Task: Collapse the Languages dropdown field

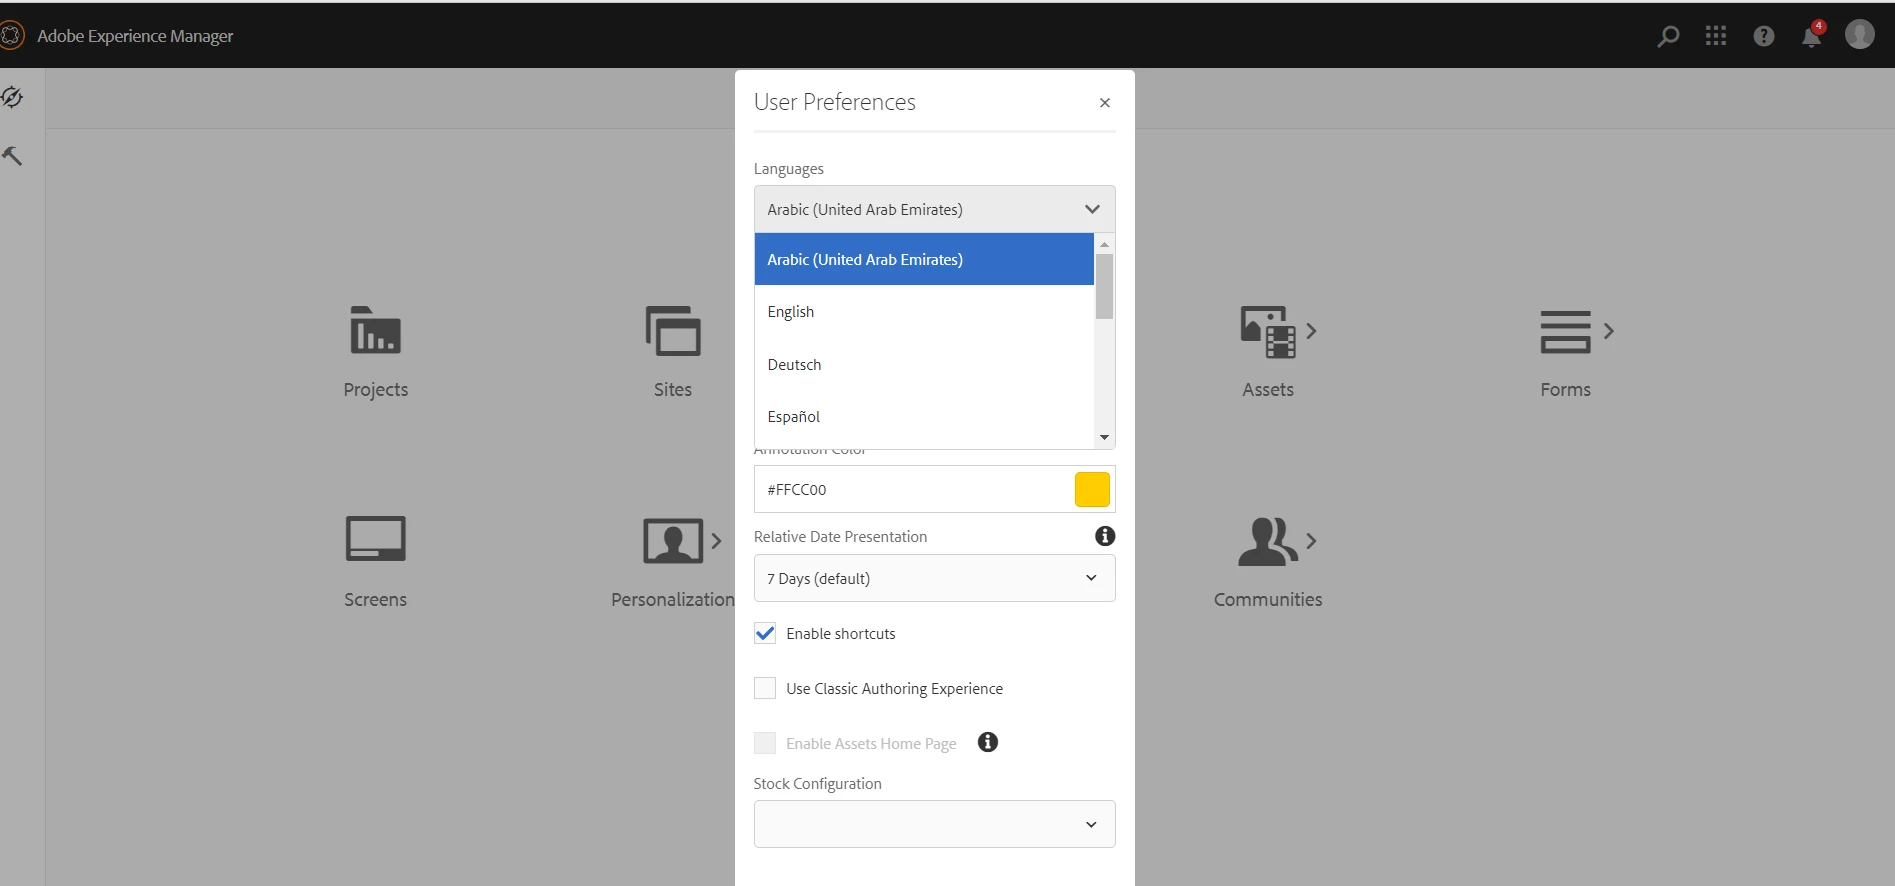Action: (x=934, y=209)
